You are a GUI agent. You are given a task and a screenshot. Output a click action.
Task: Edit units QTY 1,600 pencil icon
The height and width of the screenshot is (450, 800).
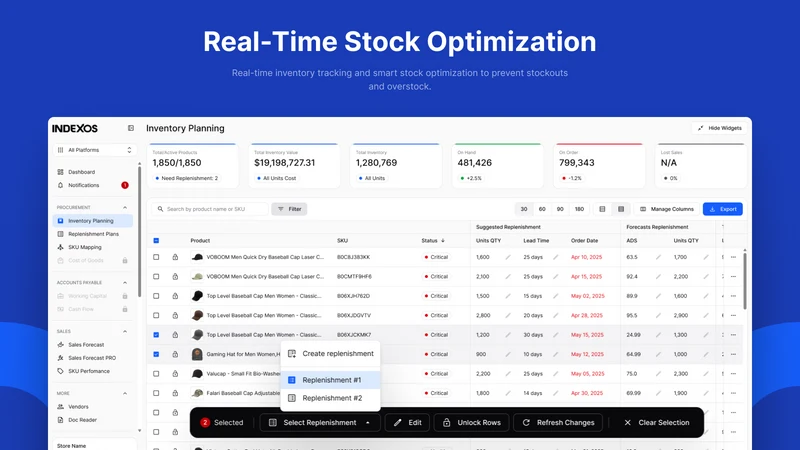click(x=508, y=257)
